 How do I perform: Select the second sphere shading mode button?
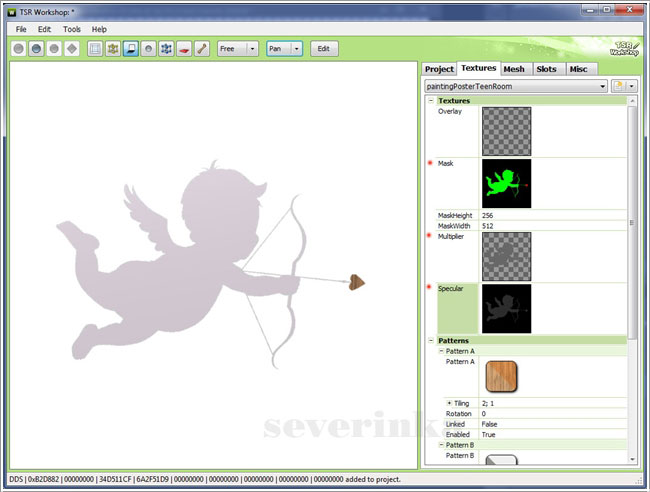click(36, 48)
